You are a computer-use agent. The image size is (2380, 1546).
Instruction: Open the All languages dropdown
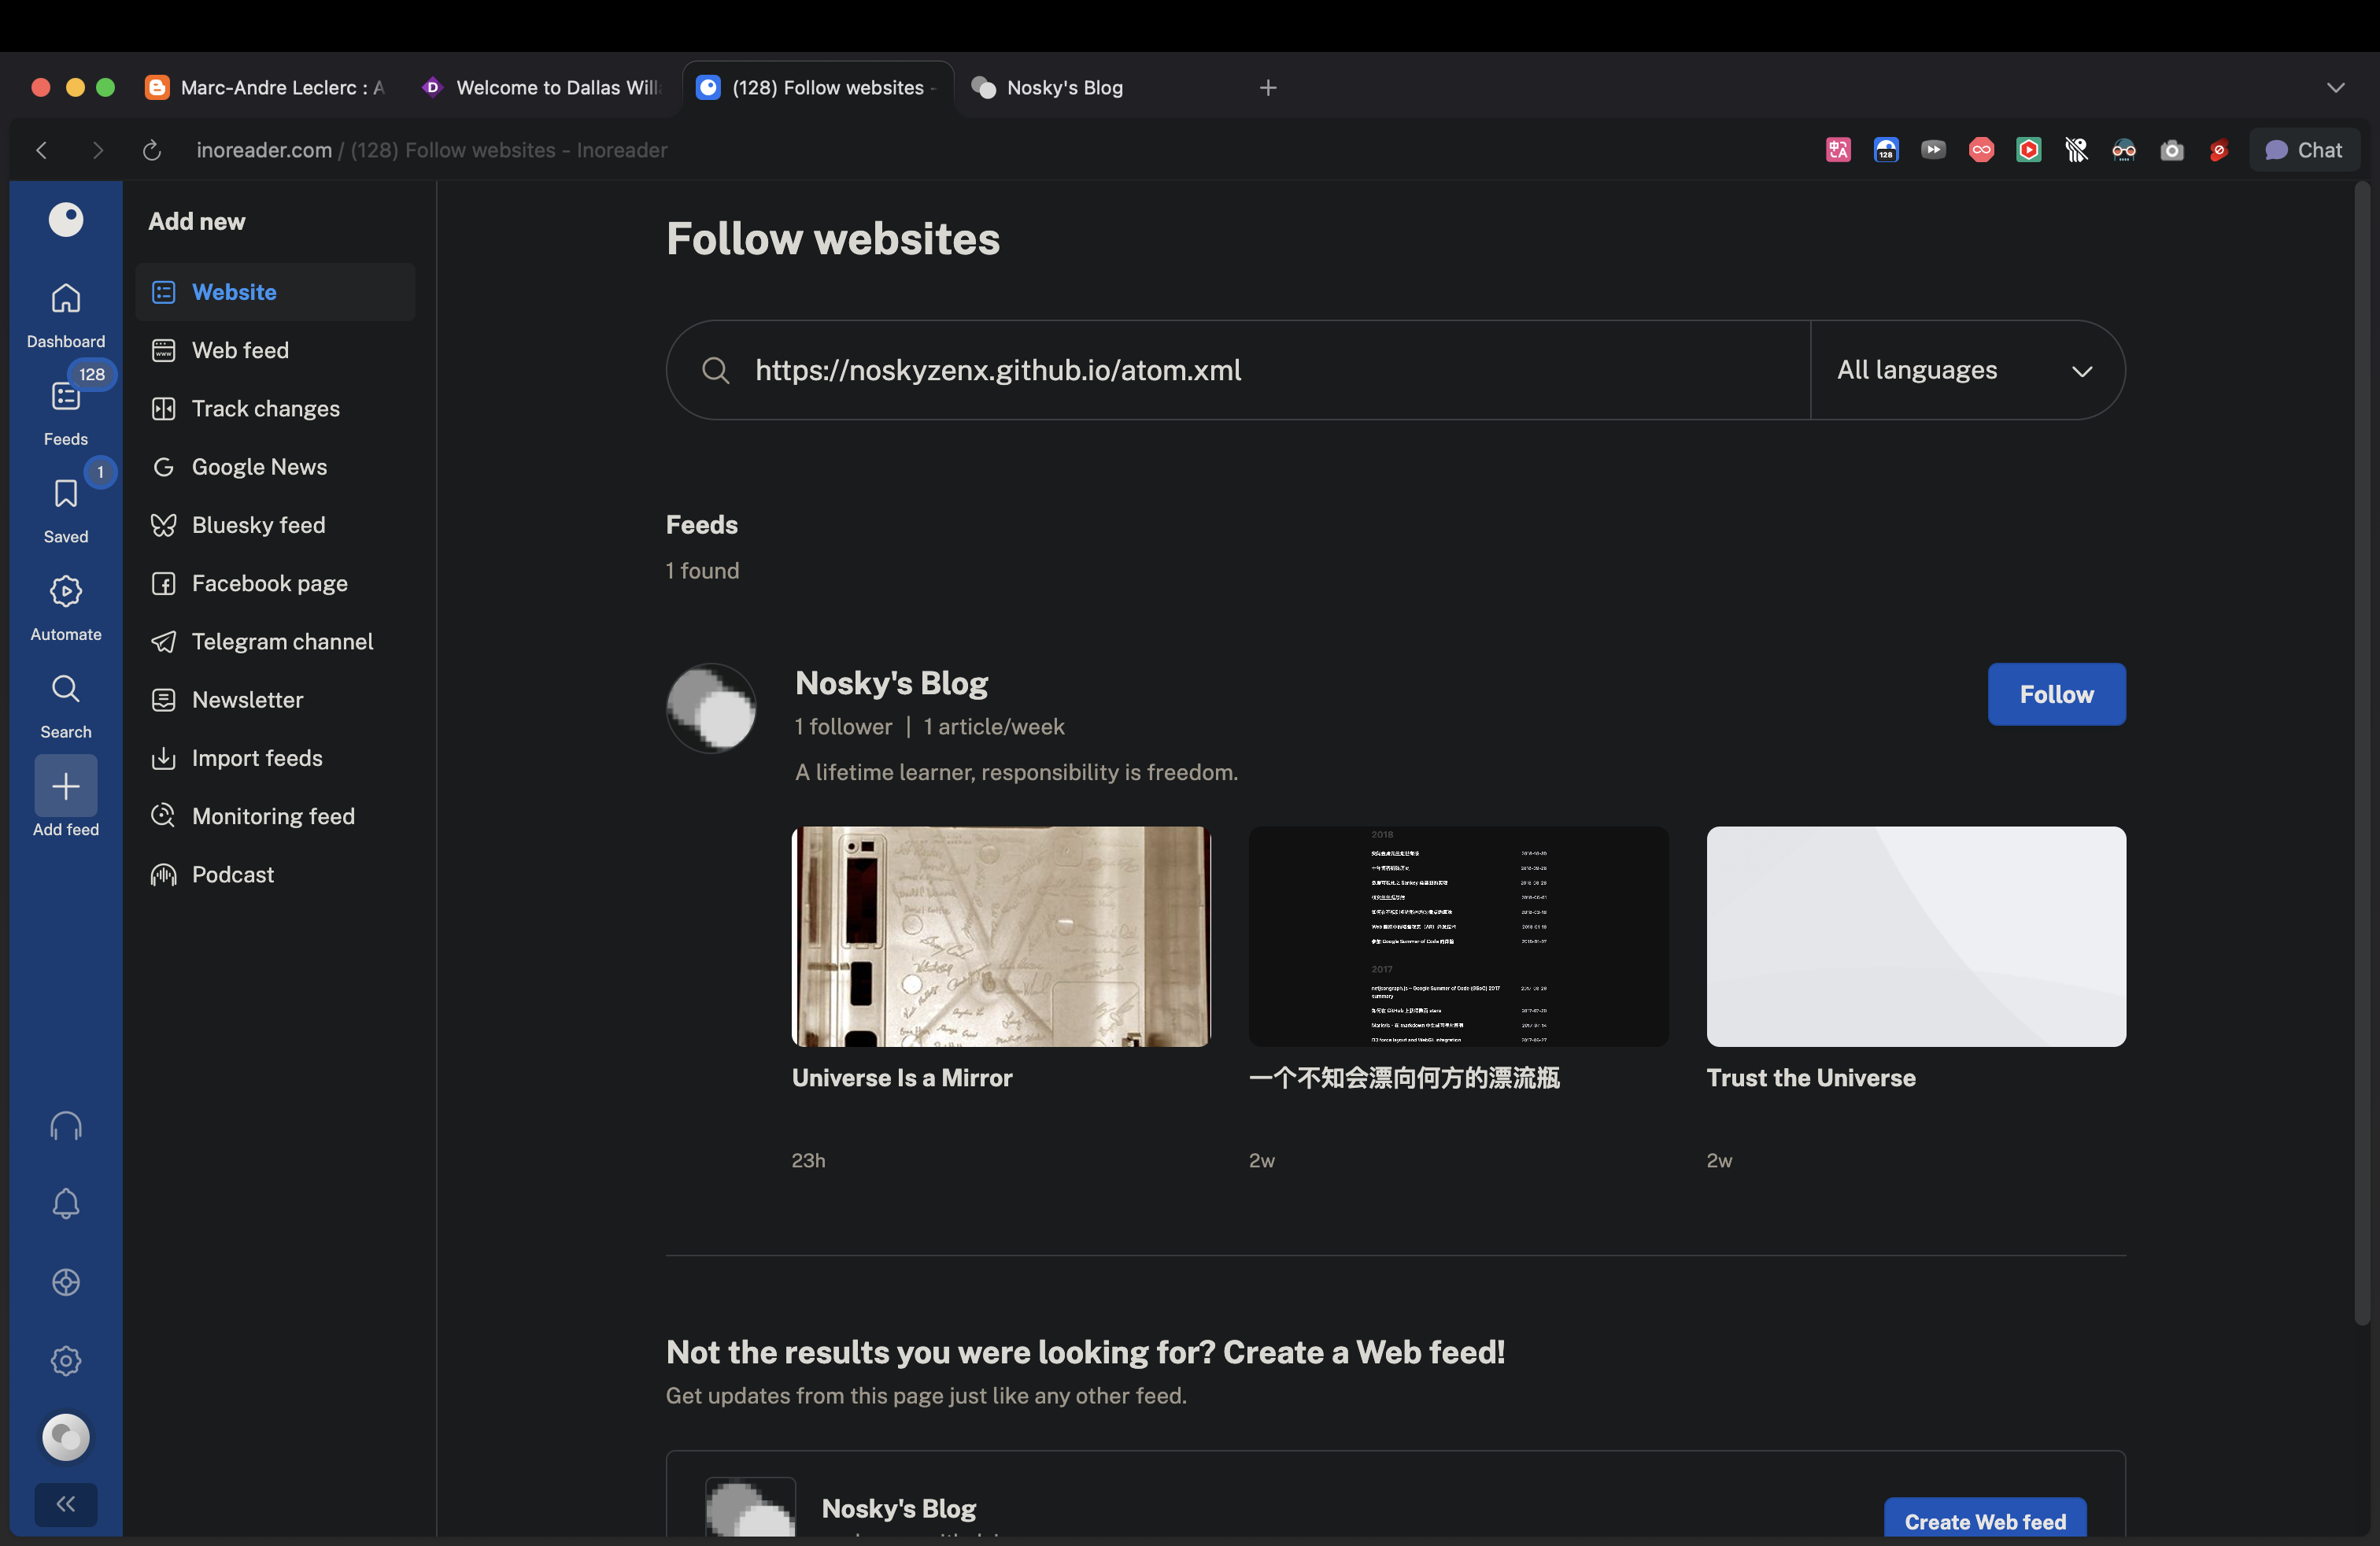click(x=1964, y=370)
